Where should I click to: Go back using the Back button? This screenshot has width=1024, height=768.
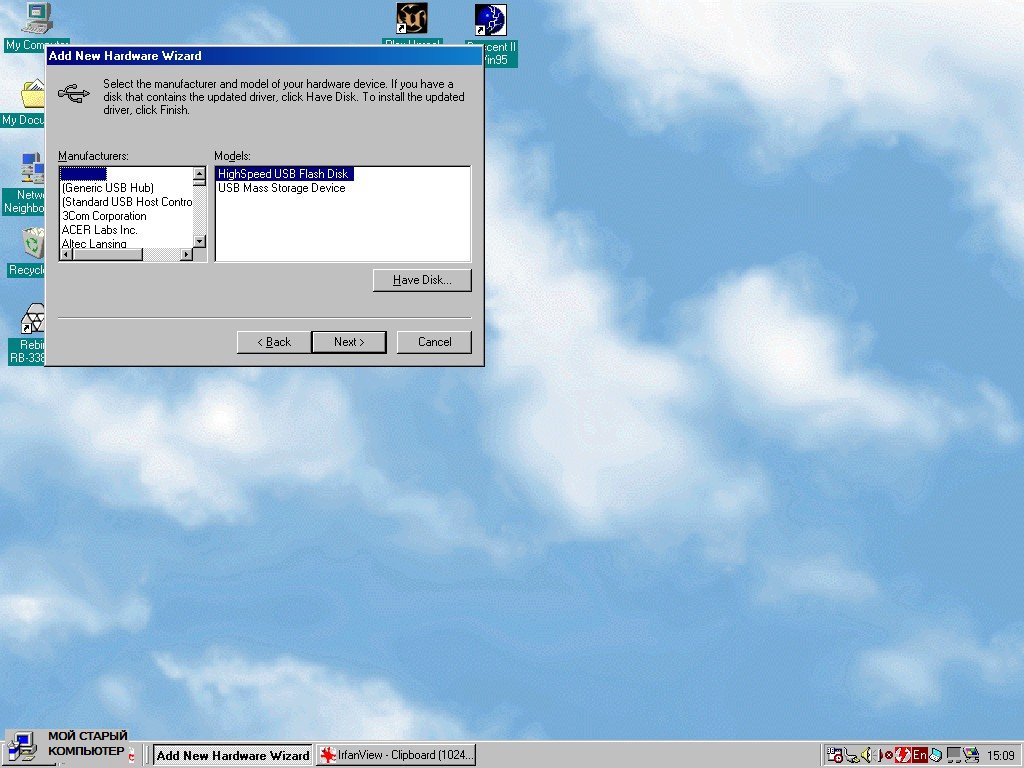[x=274, y=342]
